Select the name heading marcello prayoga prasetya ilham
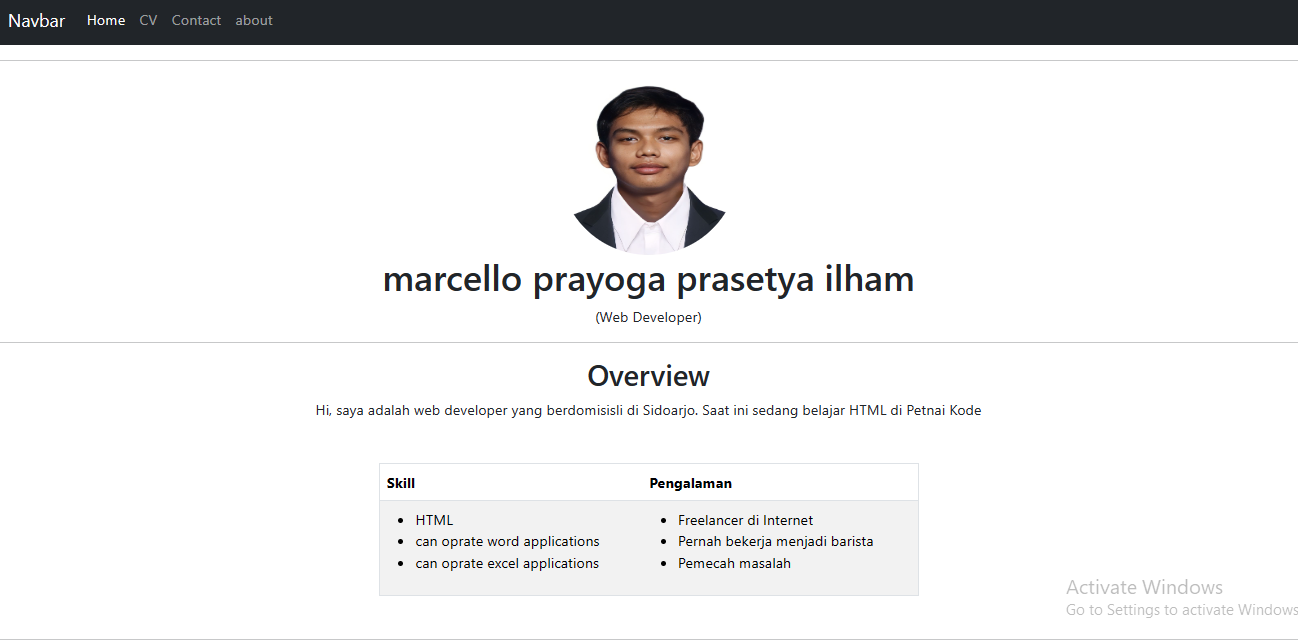1298x641 pixels. pos(648,279)
